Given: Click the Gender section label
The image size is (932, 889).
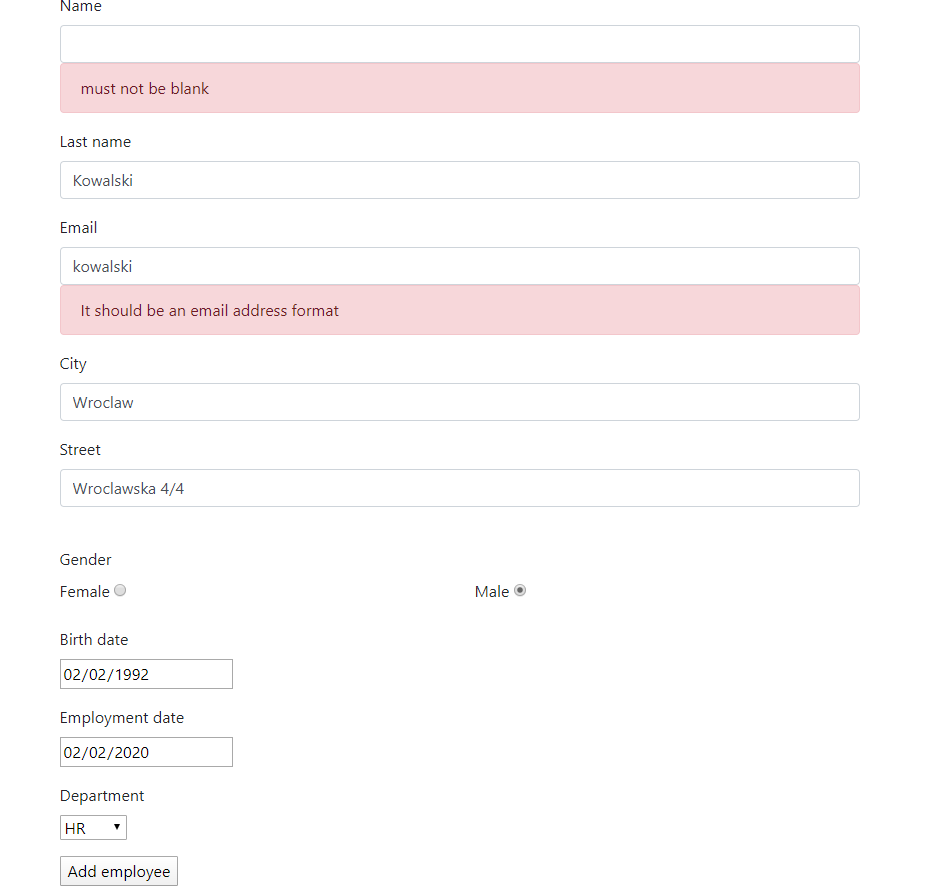Looking at the screenshot, I should [85, 559].
